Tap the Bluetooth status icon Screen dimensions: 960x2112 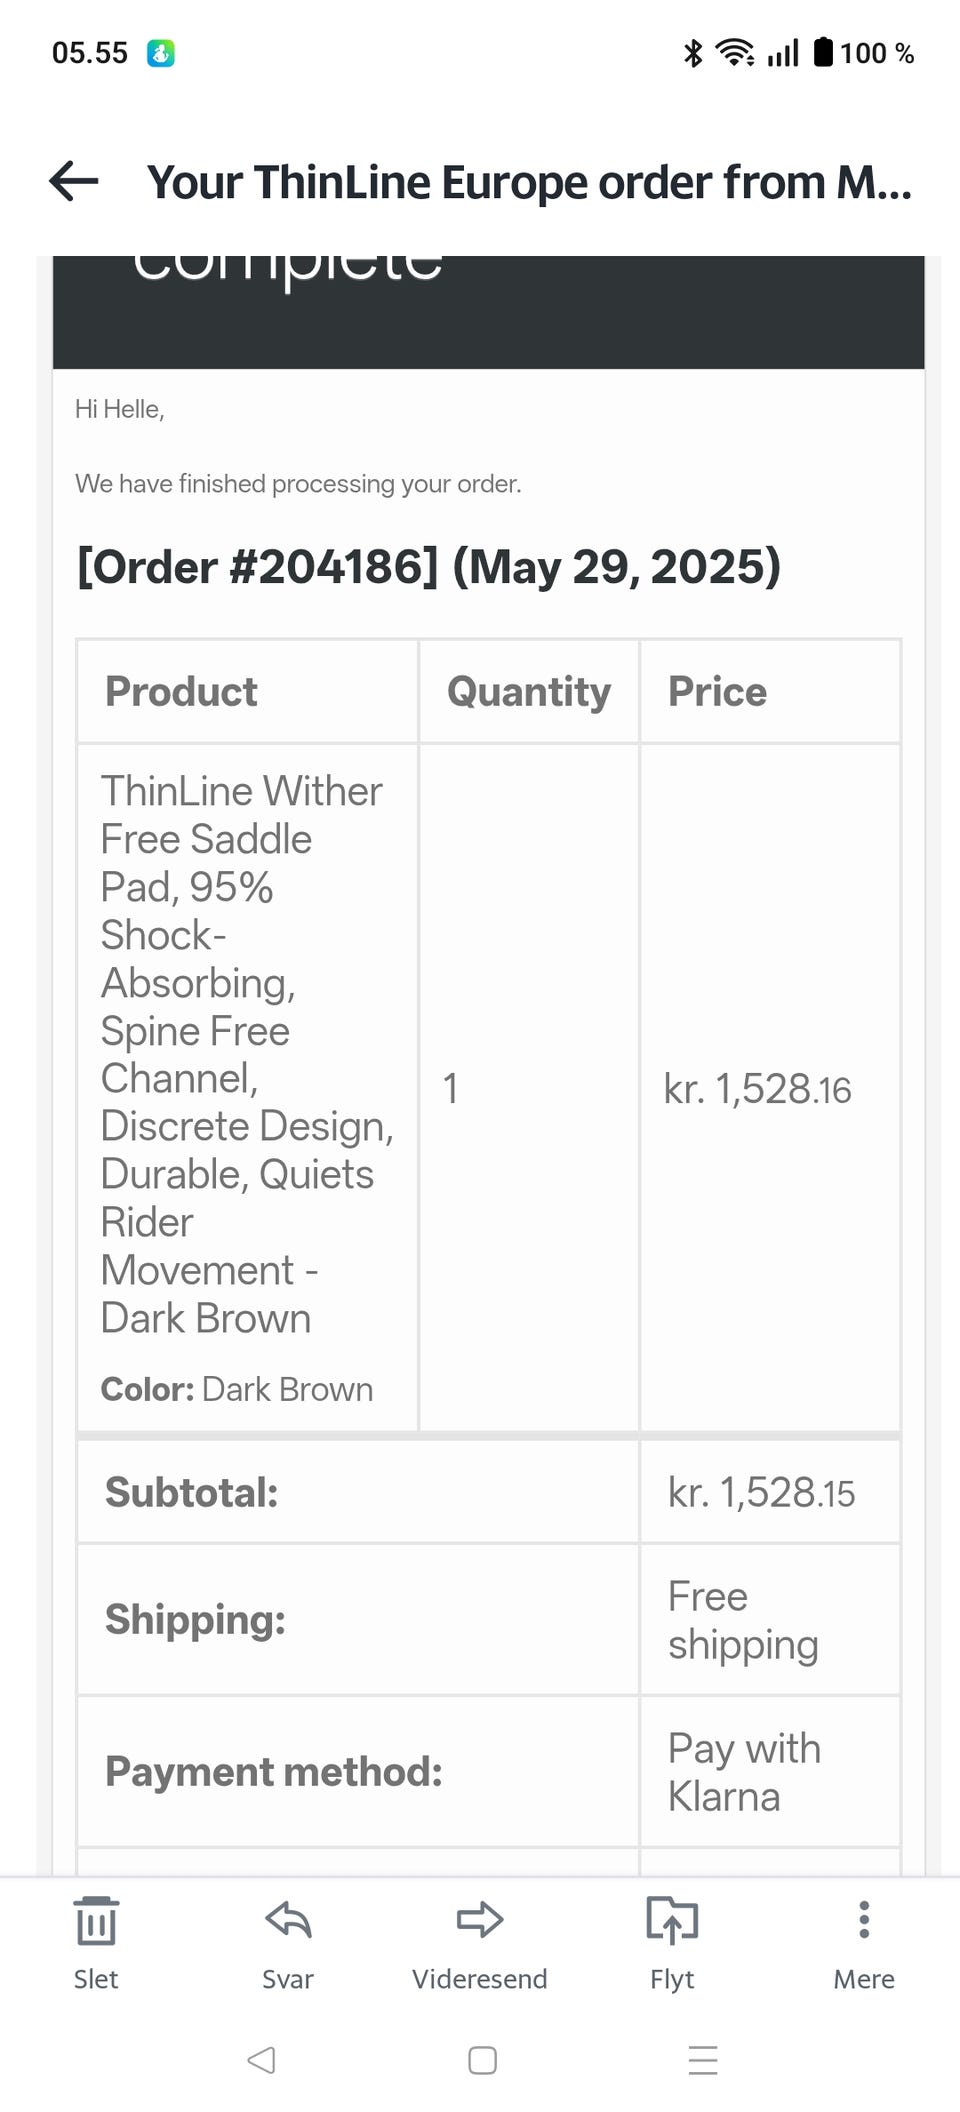click(692, 53)
